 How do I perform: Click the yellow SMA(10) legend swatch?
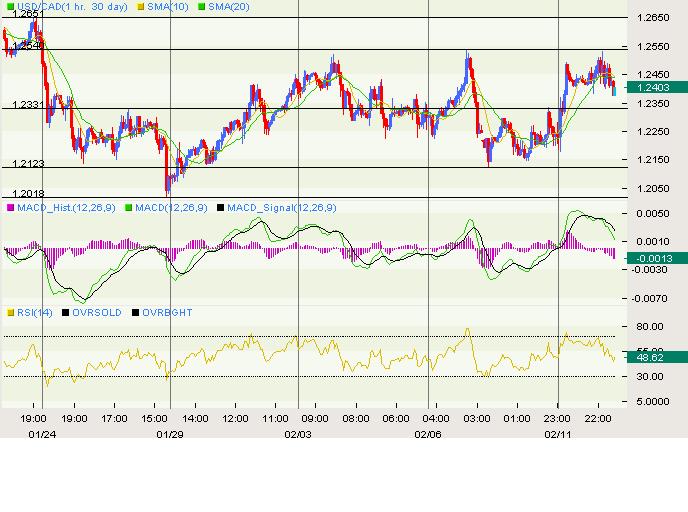pos(141,7)
